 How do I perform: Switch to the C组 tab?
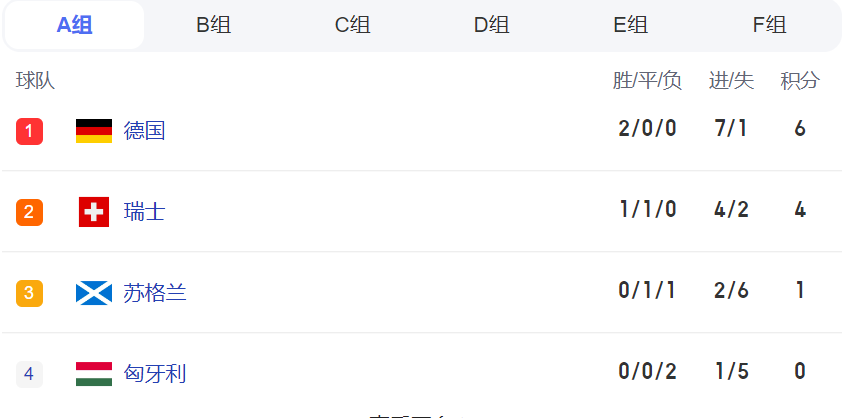click(352, 25)
